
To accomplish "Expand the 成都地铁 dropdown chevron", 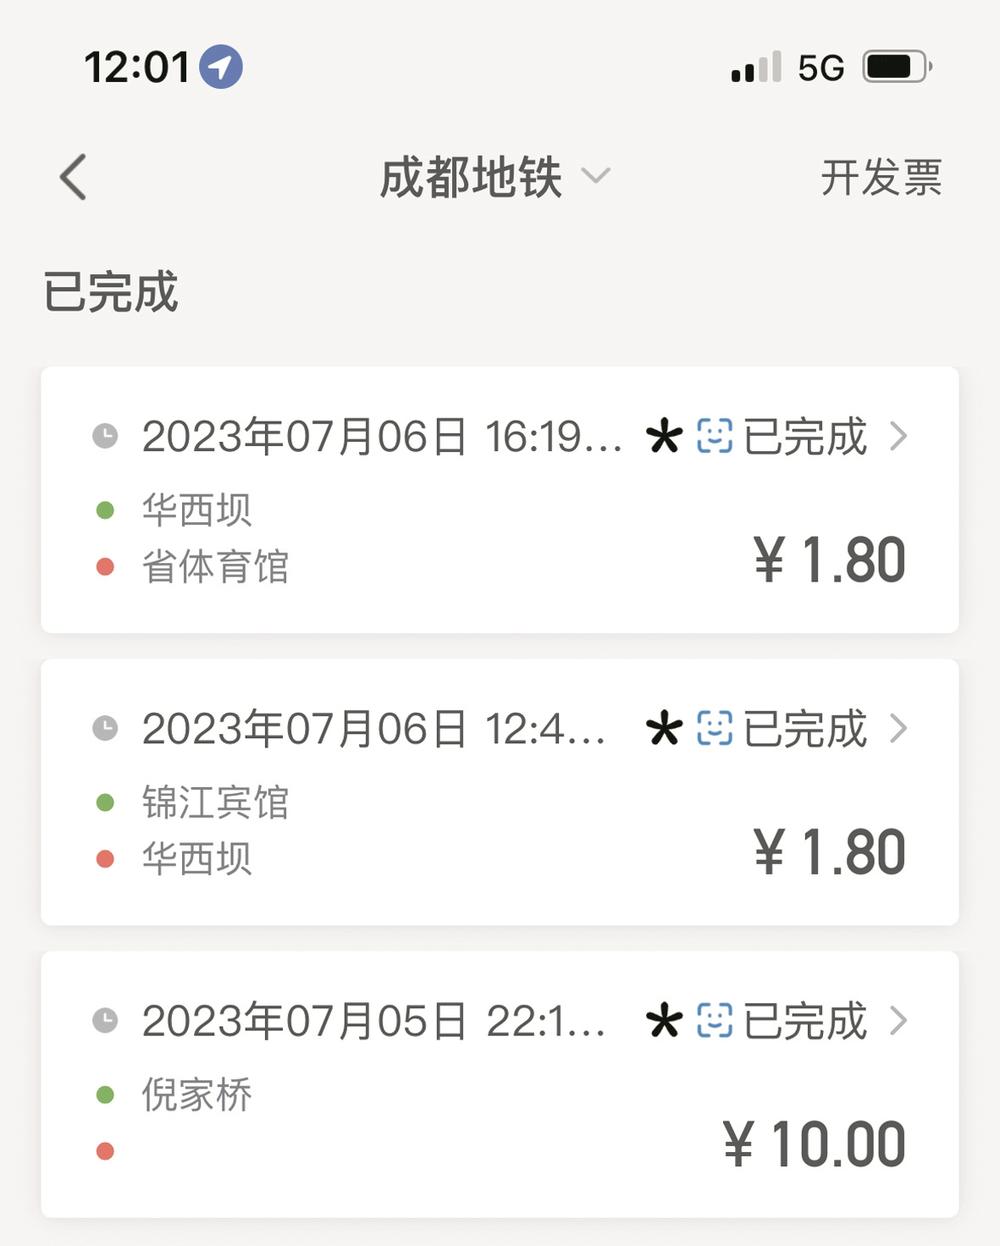I will [x=596, y=177].
